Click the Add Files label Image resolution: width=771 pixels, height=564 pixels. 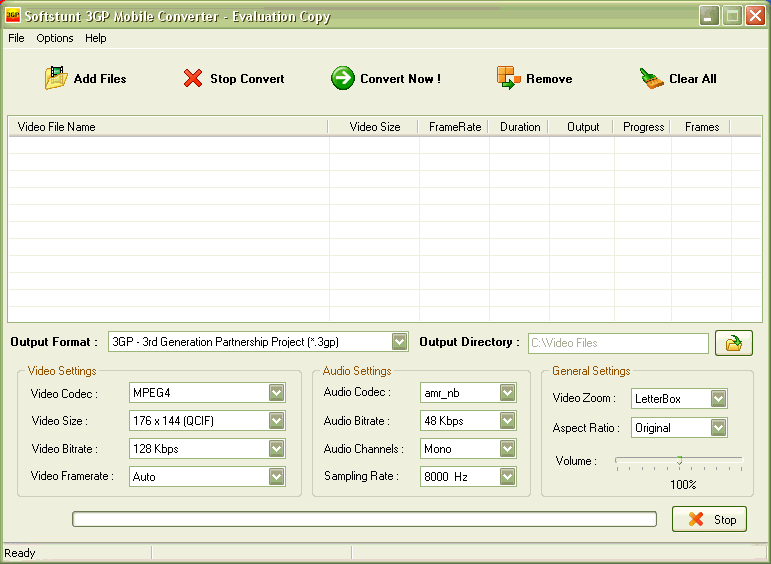(100, 79)
